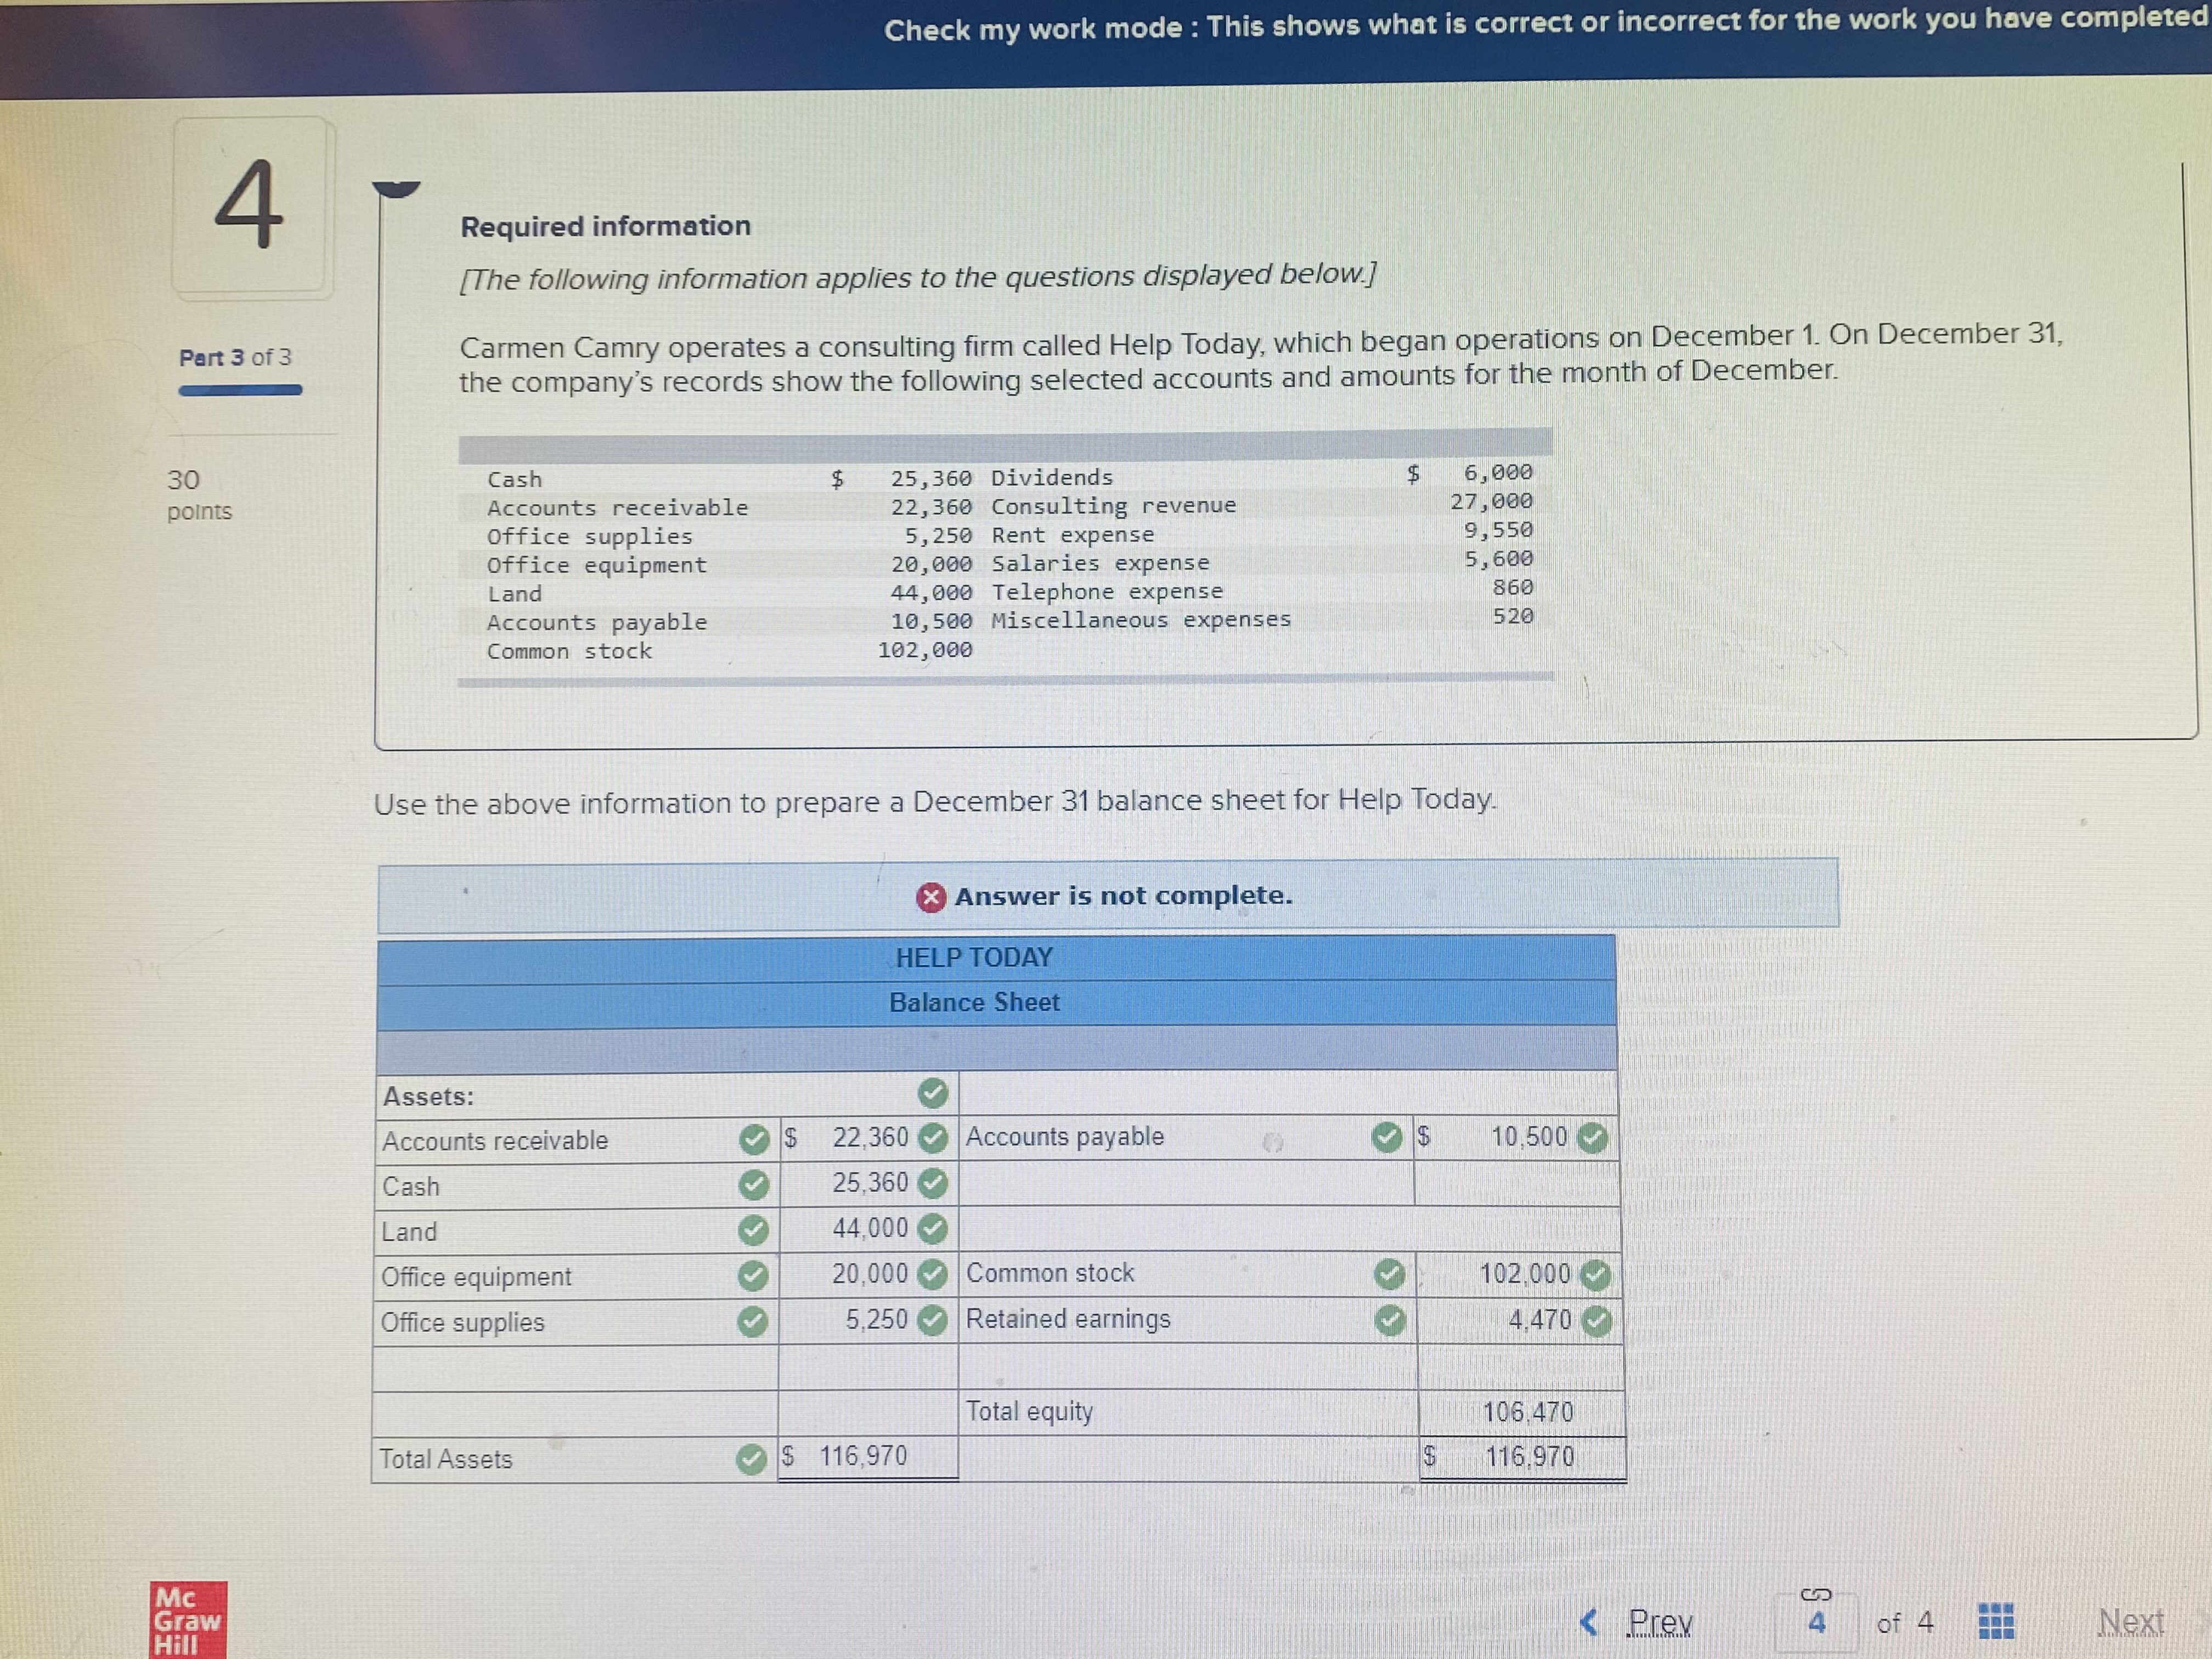
Task: Click the progress bar under Part 3 of 3
Action: (x=240, y=391)
